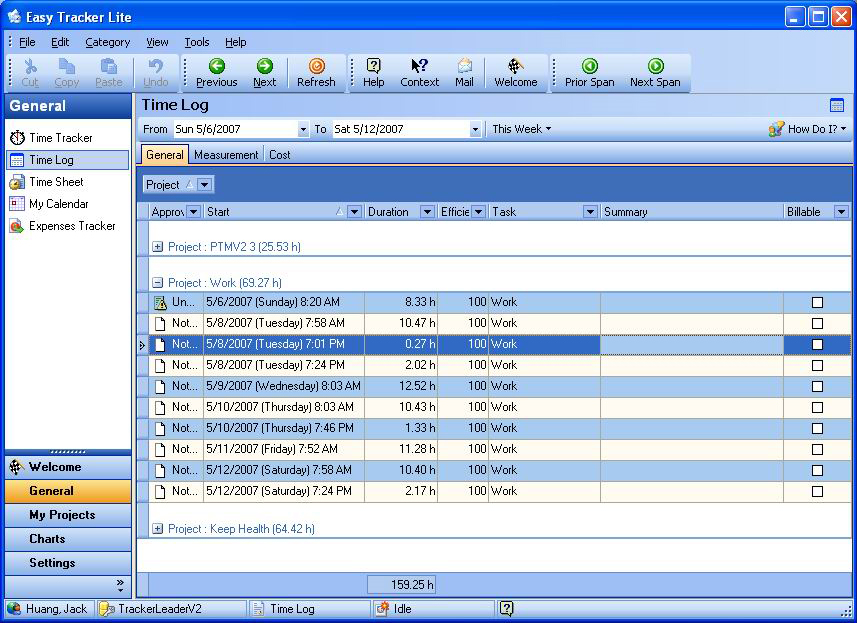Viewport: 857px width, 623px height.
Task: Click the warning icon on 5/6/2007 row
Action: pos(160,302)
